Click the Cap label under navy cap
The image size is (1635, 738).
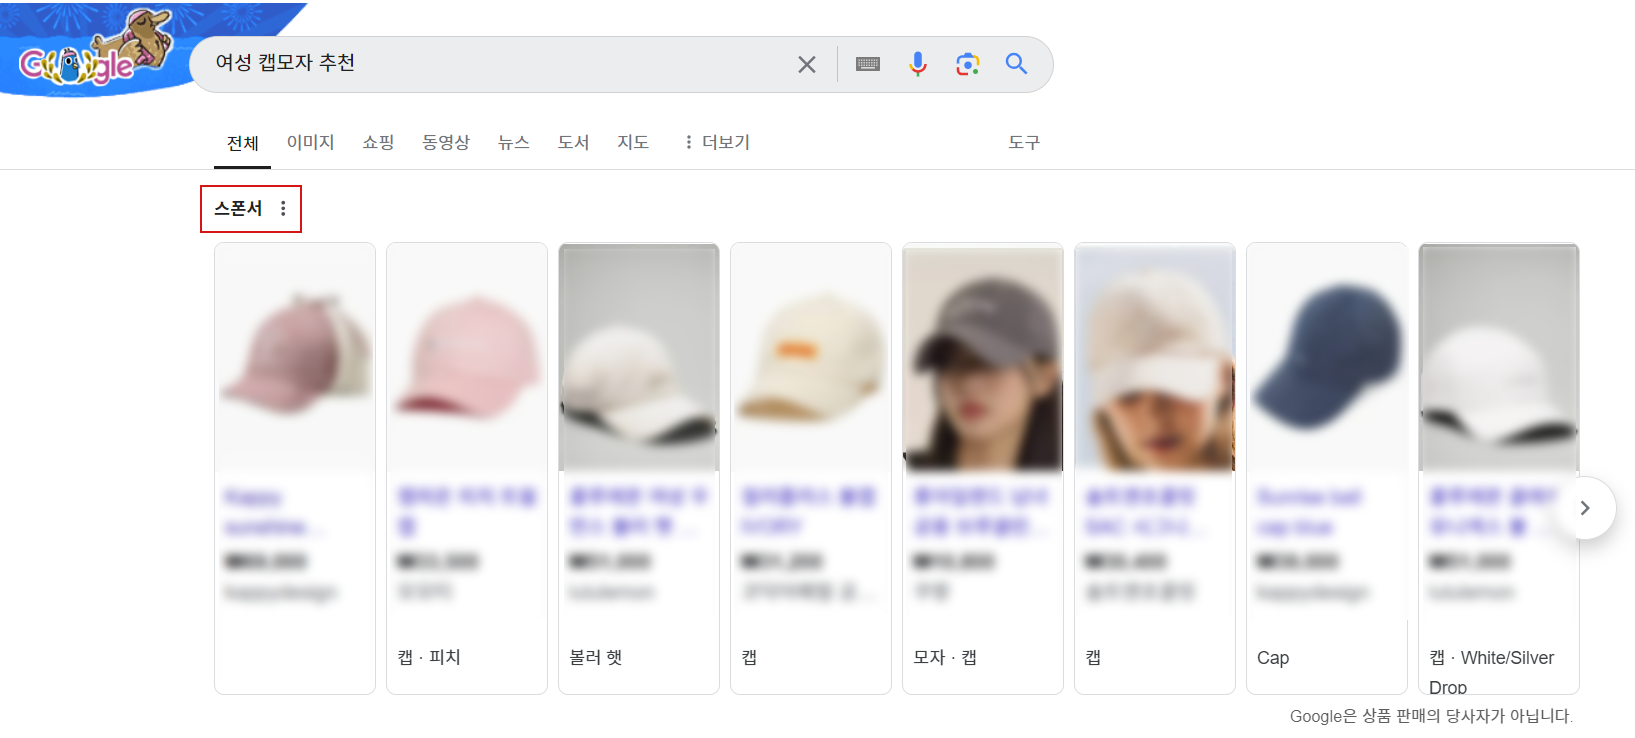pyautogui.click(x=1273, y=658)
